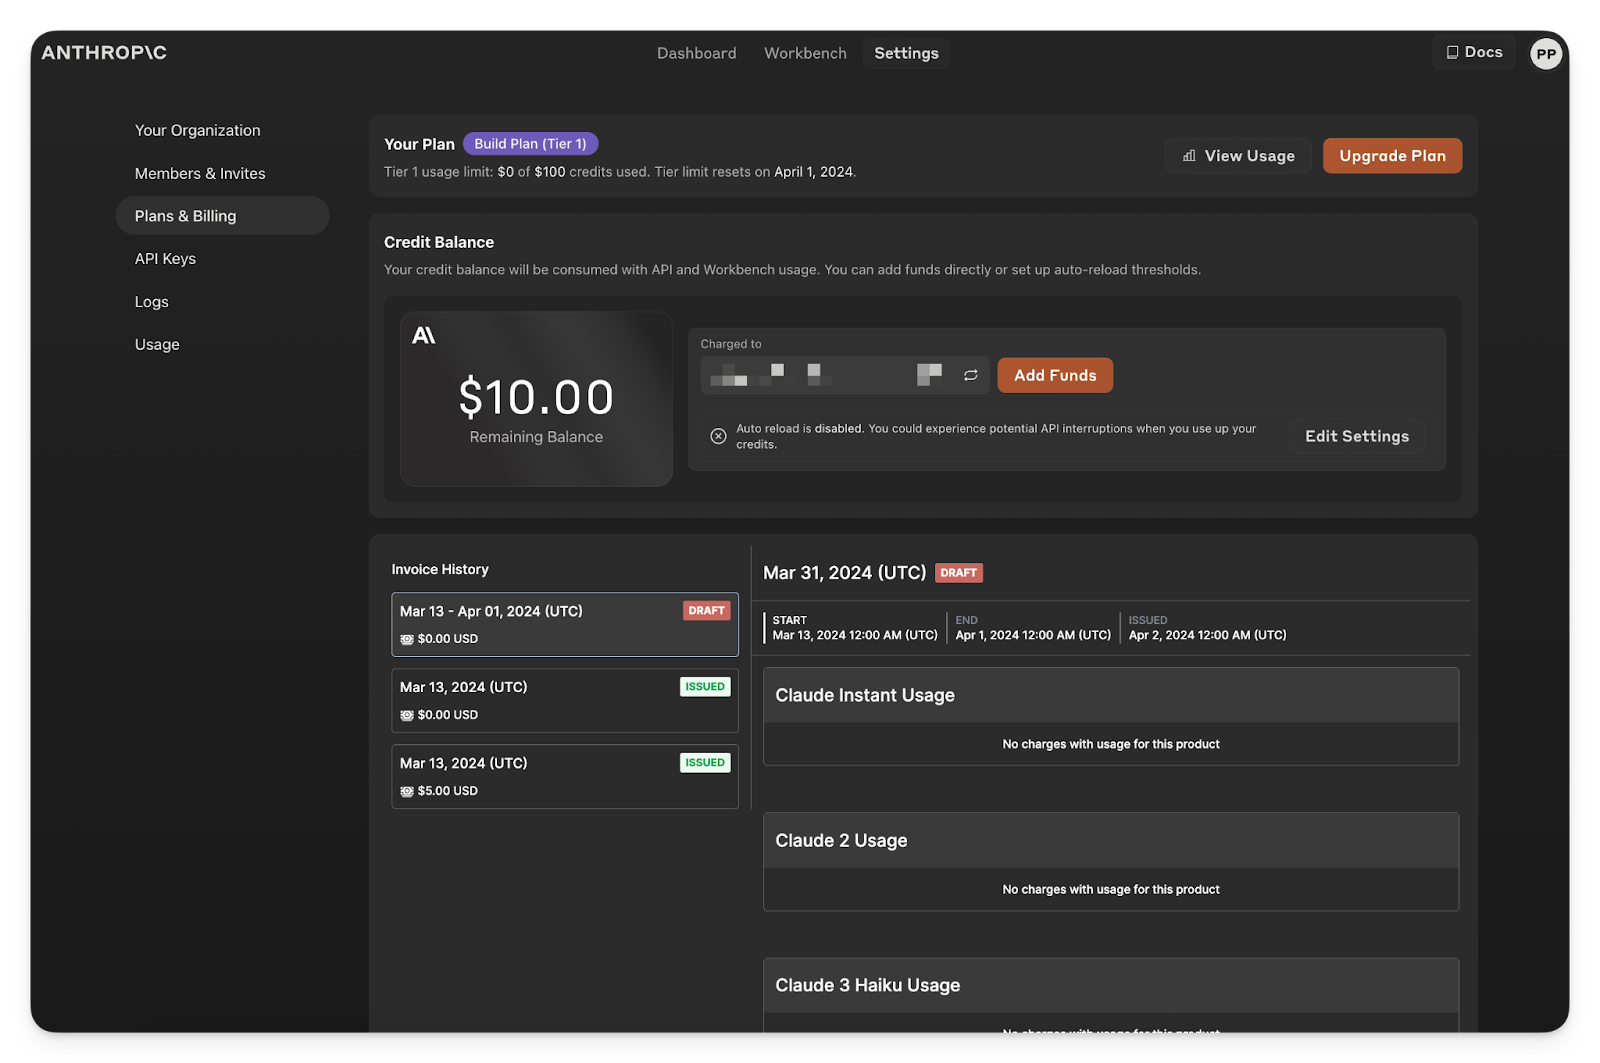Click the Build Plan (Tier 1) badge

coord(530,144)
